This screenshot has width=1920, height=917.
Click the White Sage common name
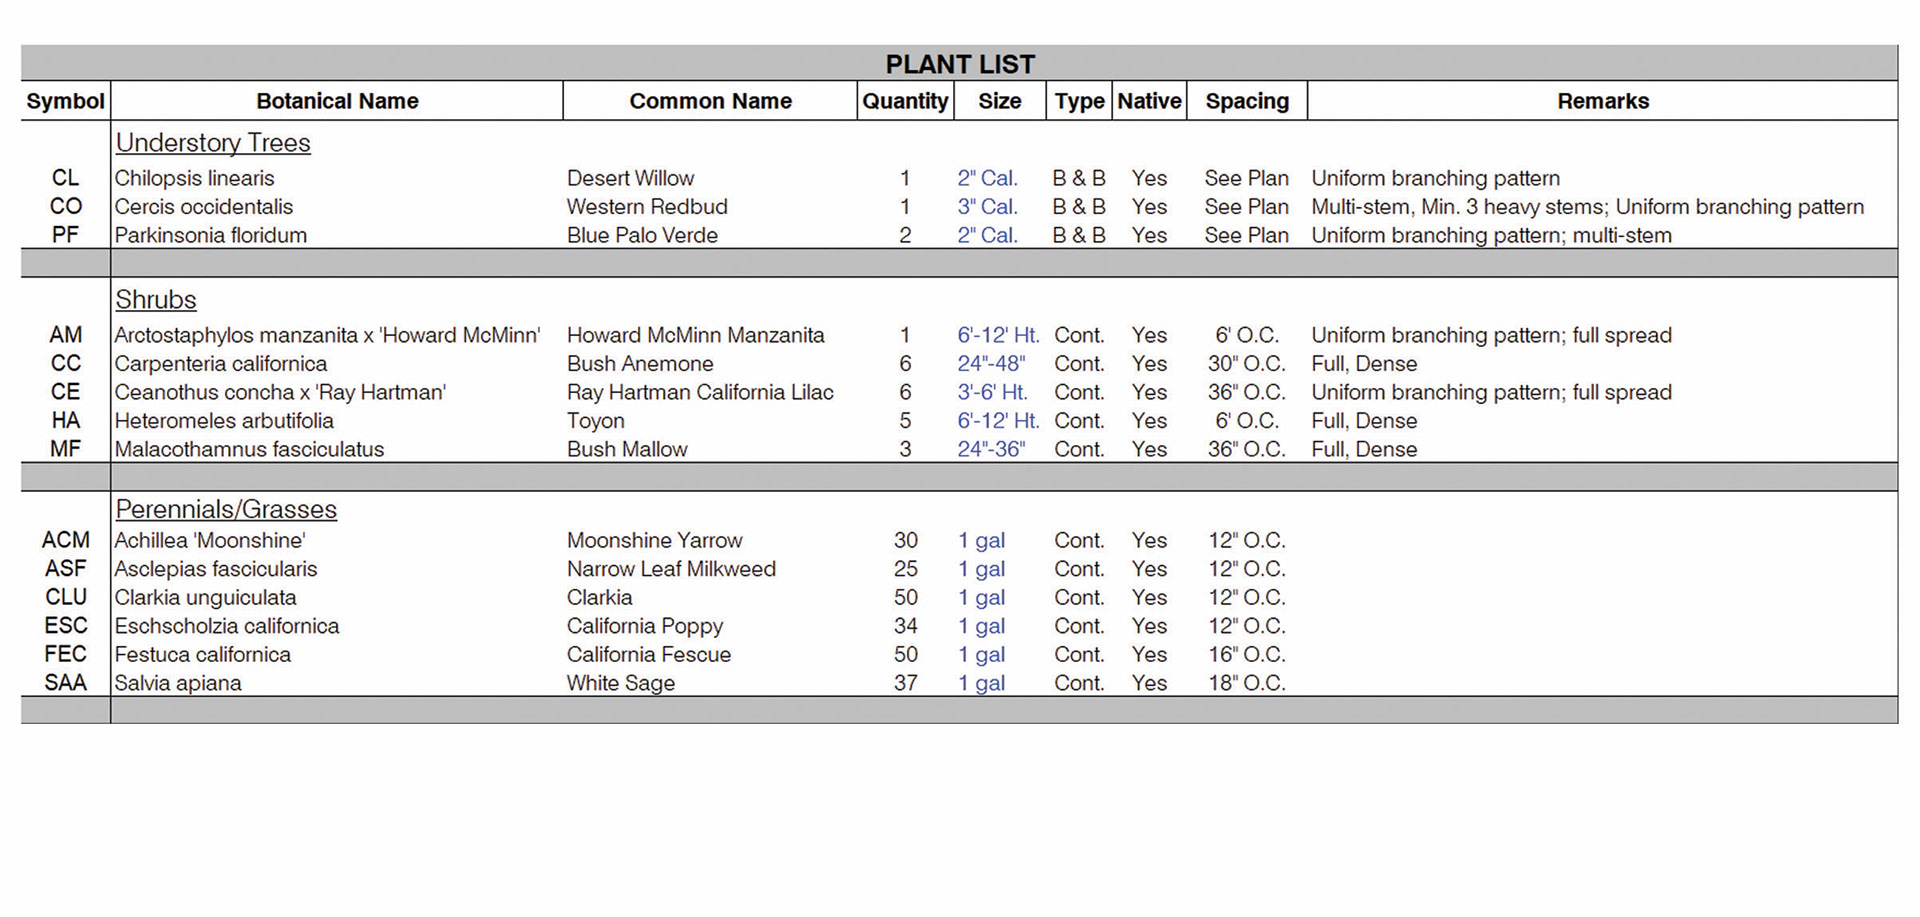coord(621,683)
